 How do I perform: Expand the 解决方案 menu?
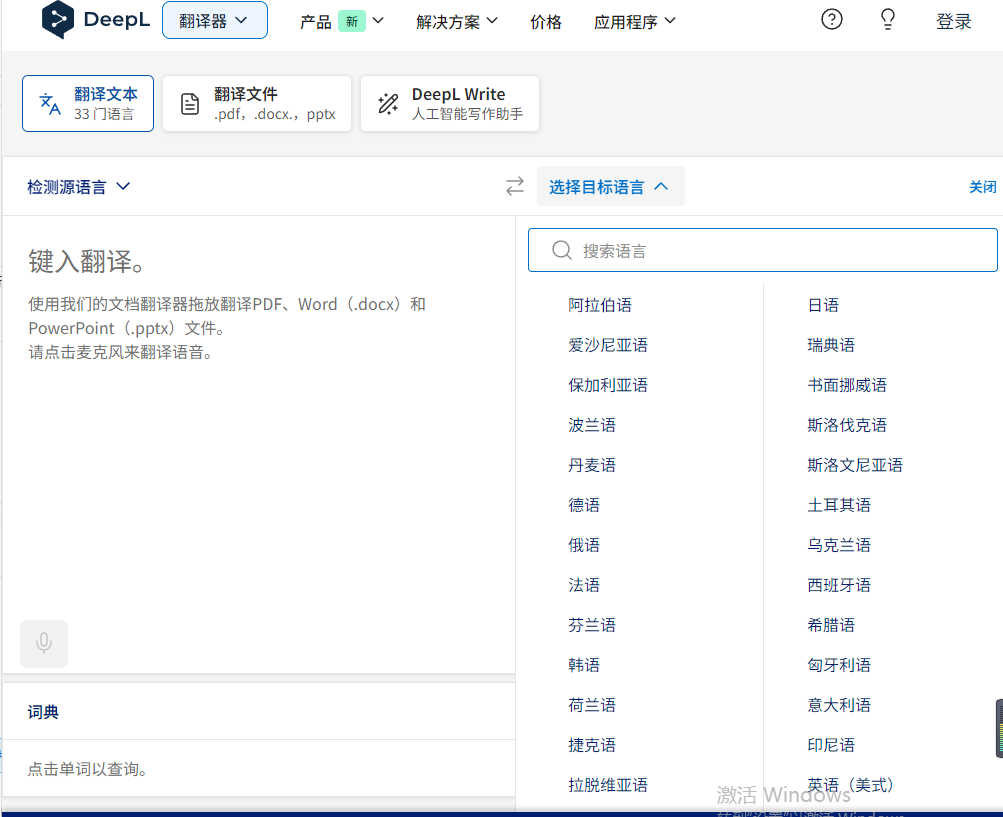(457, 22)
